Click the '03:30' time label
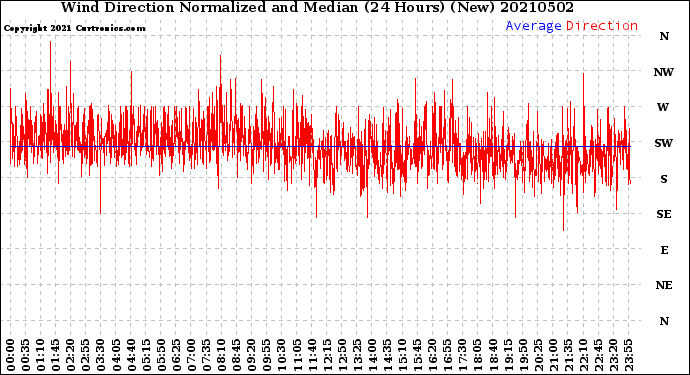690x375 pixels. click(x=101, y=355)
